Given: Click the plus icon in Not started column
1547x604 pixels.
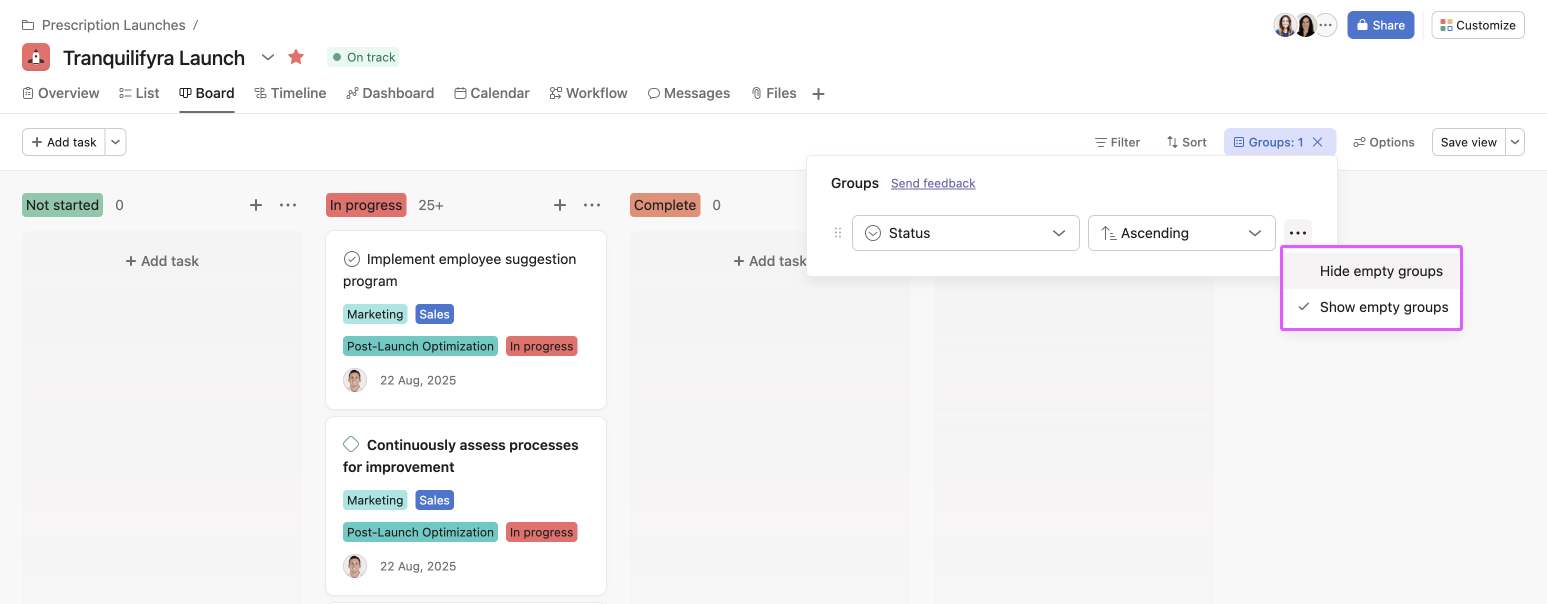Looking at the screenshot, I should [256, 205].
